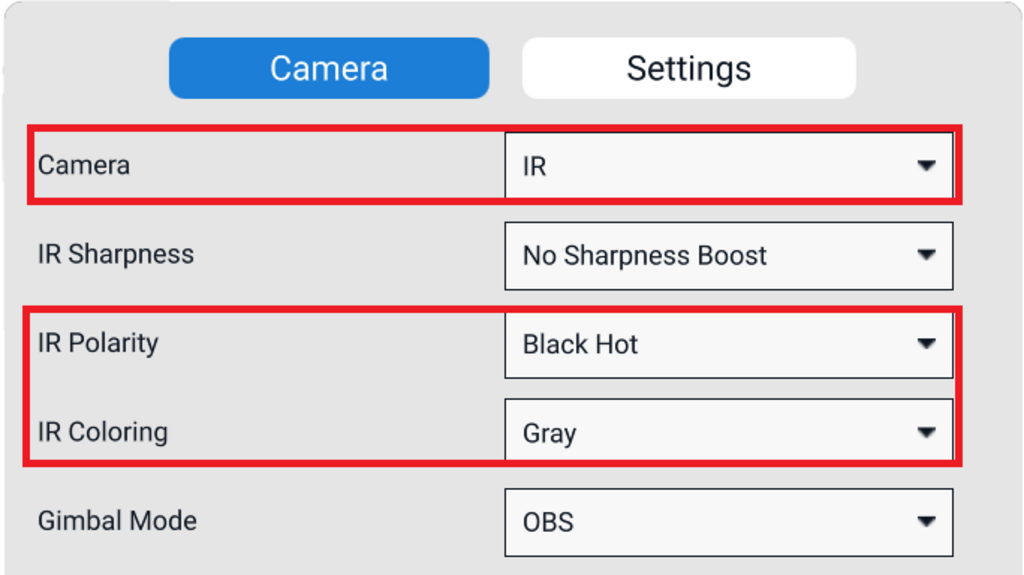Click the IR Sharpness dropdown arrow icon

[926, 255]
